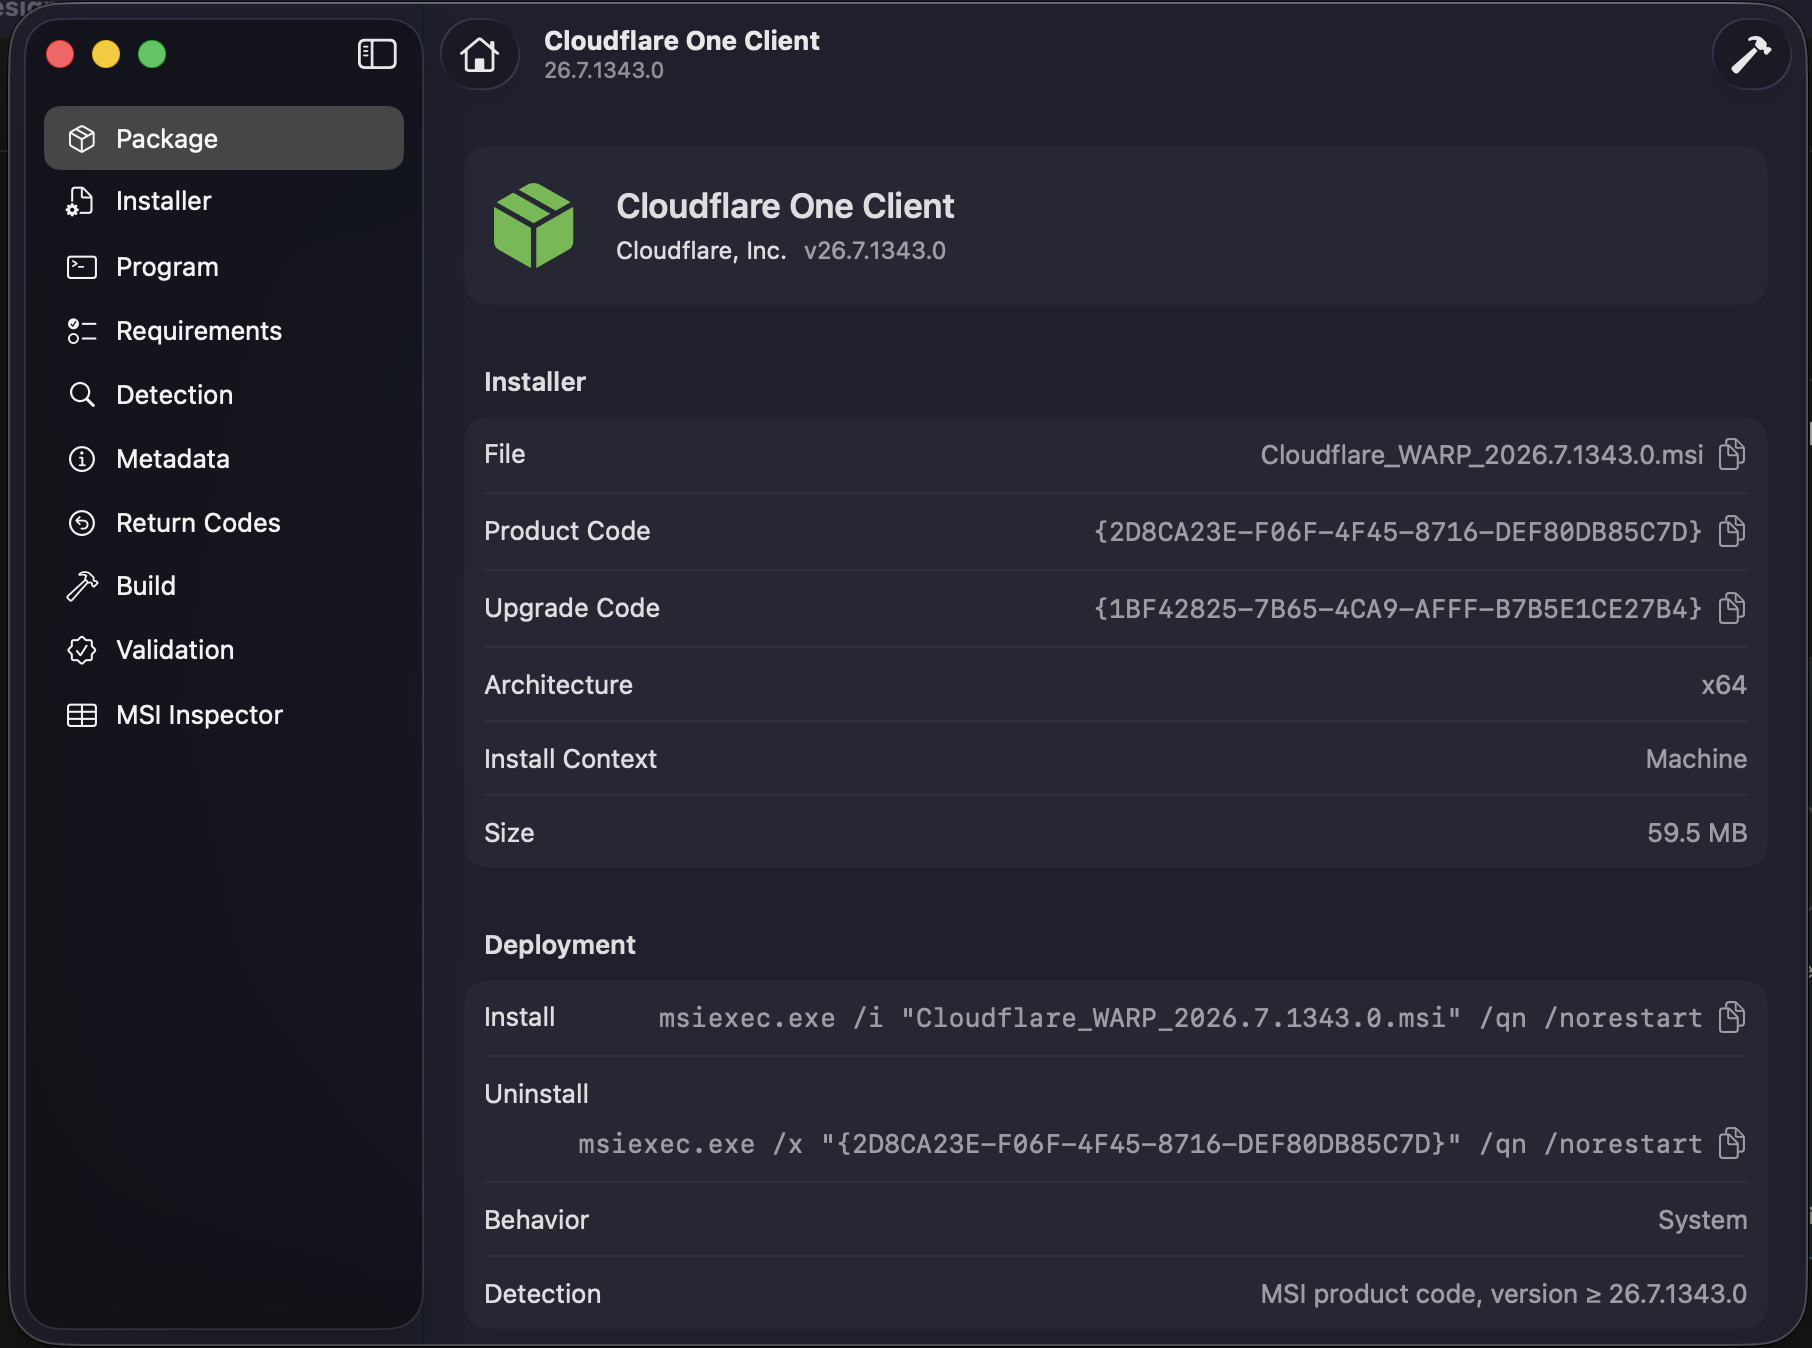Viewport: 1812px width, 1348px height.
Task: Click the Product Code GUID value
Action: pos(1398,532)
